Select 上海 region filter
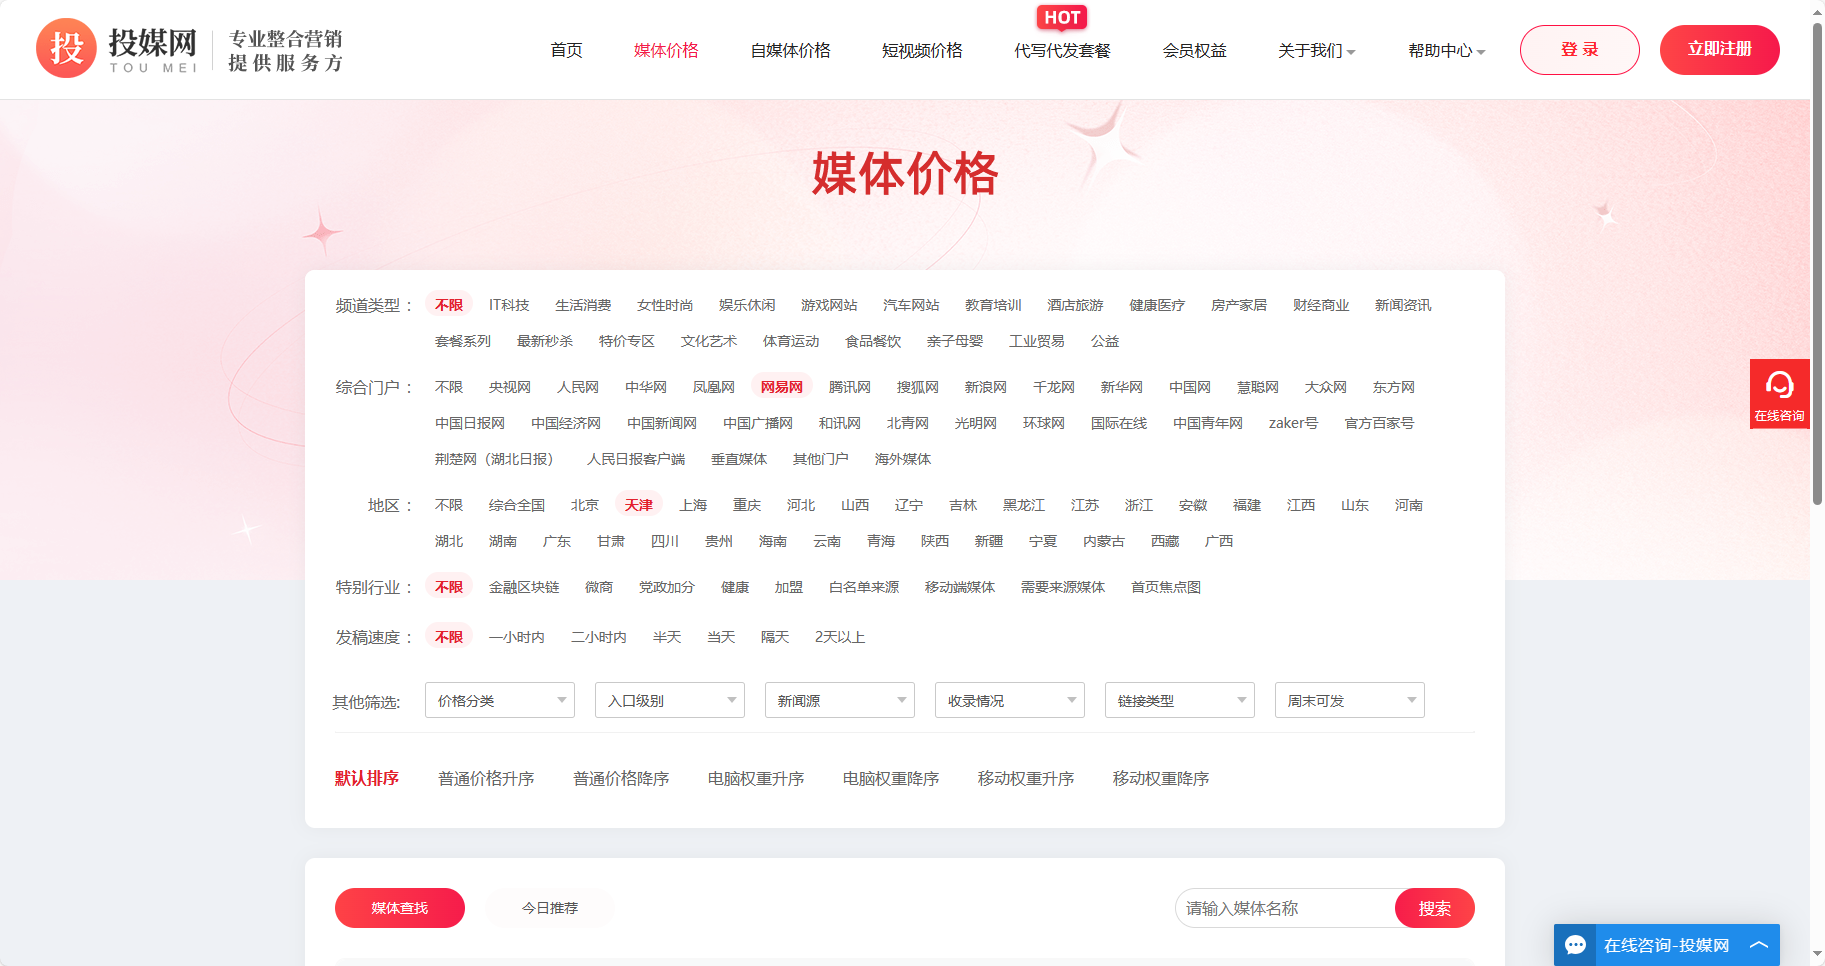This screenshot has width=1825, height=966. (692, 505)
